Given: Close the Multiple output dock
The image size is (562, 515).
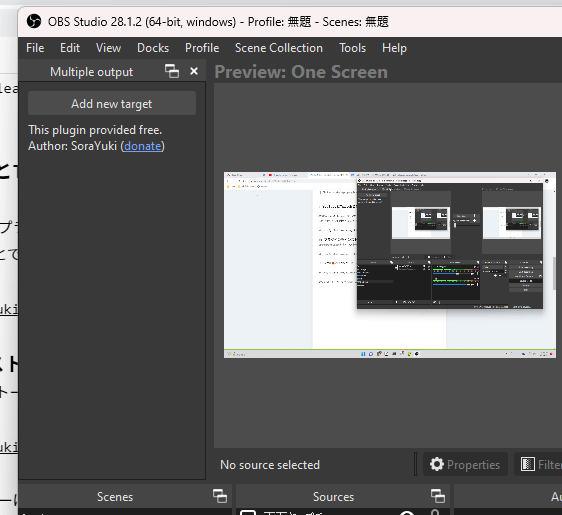Looking at the screenshot, I should 194,71.
